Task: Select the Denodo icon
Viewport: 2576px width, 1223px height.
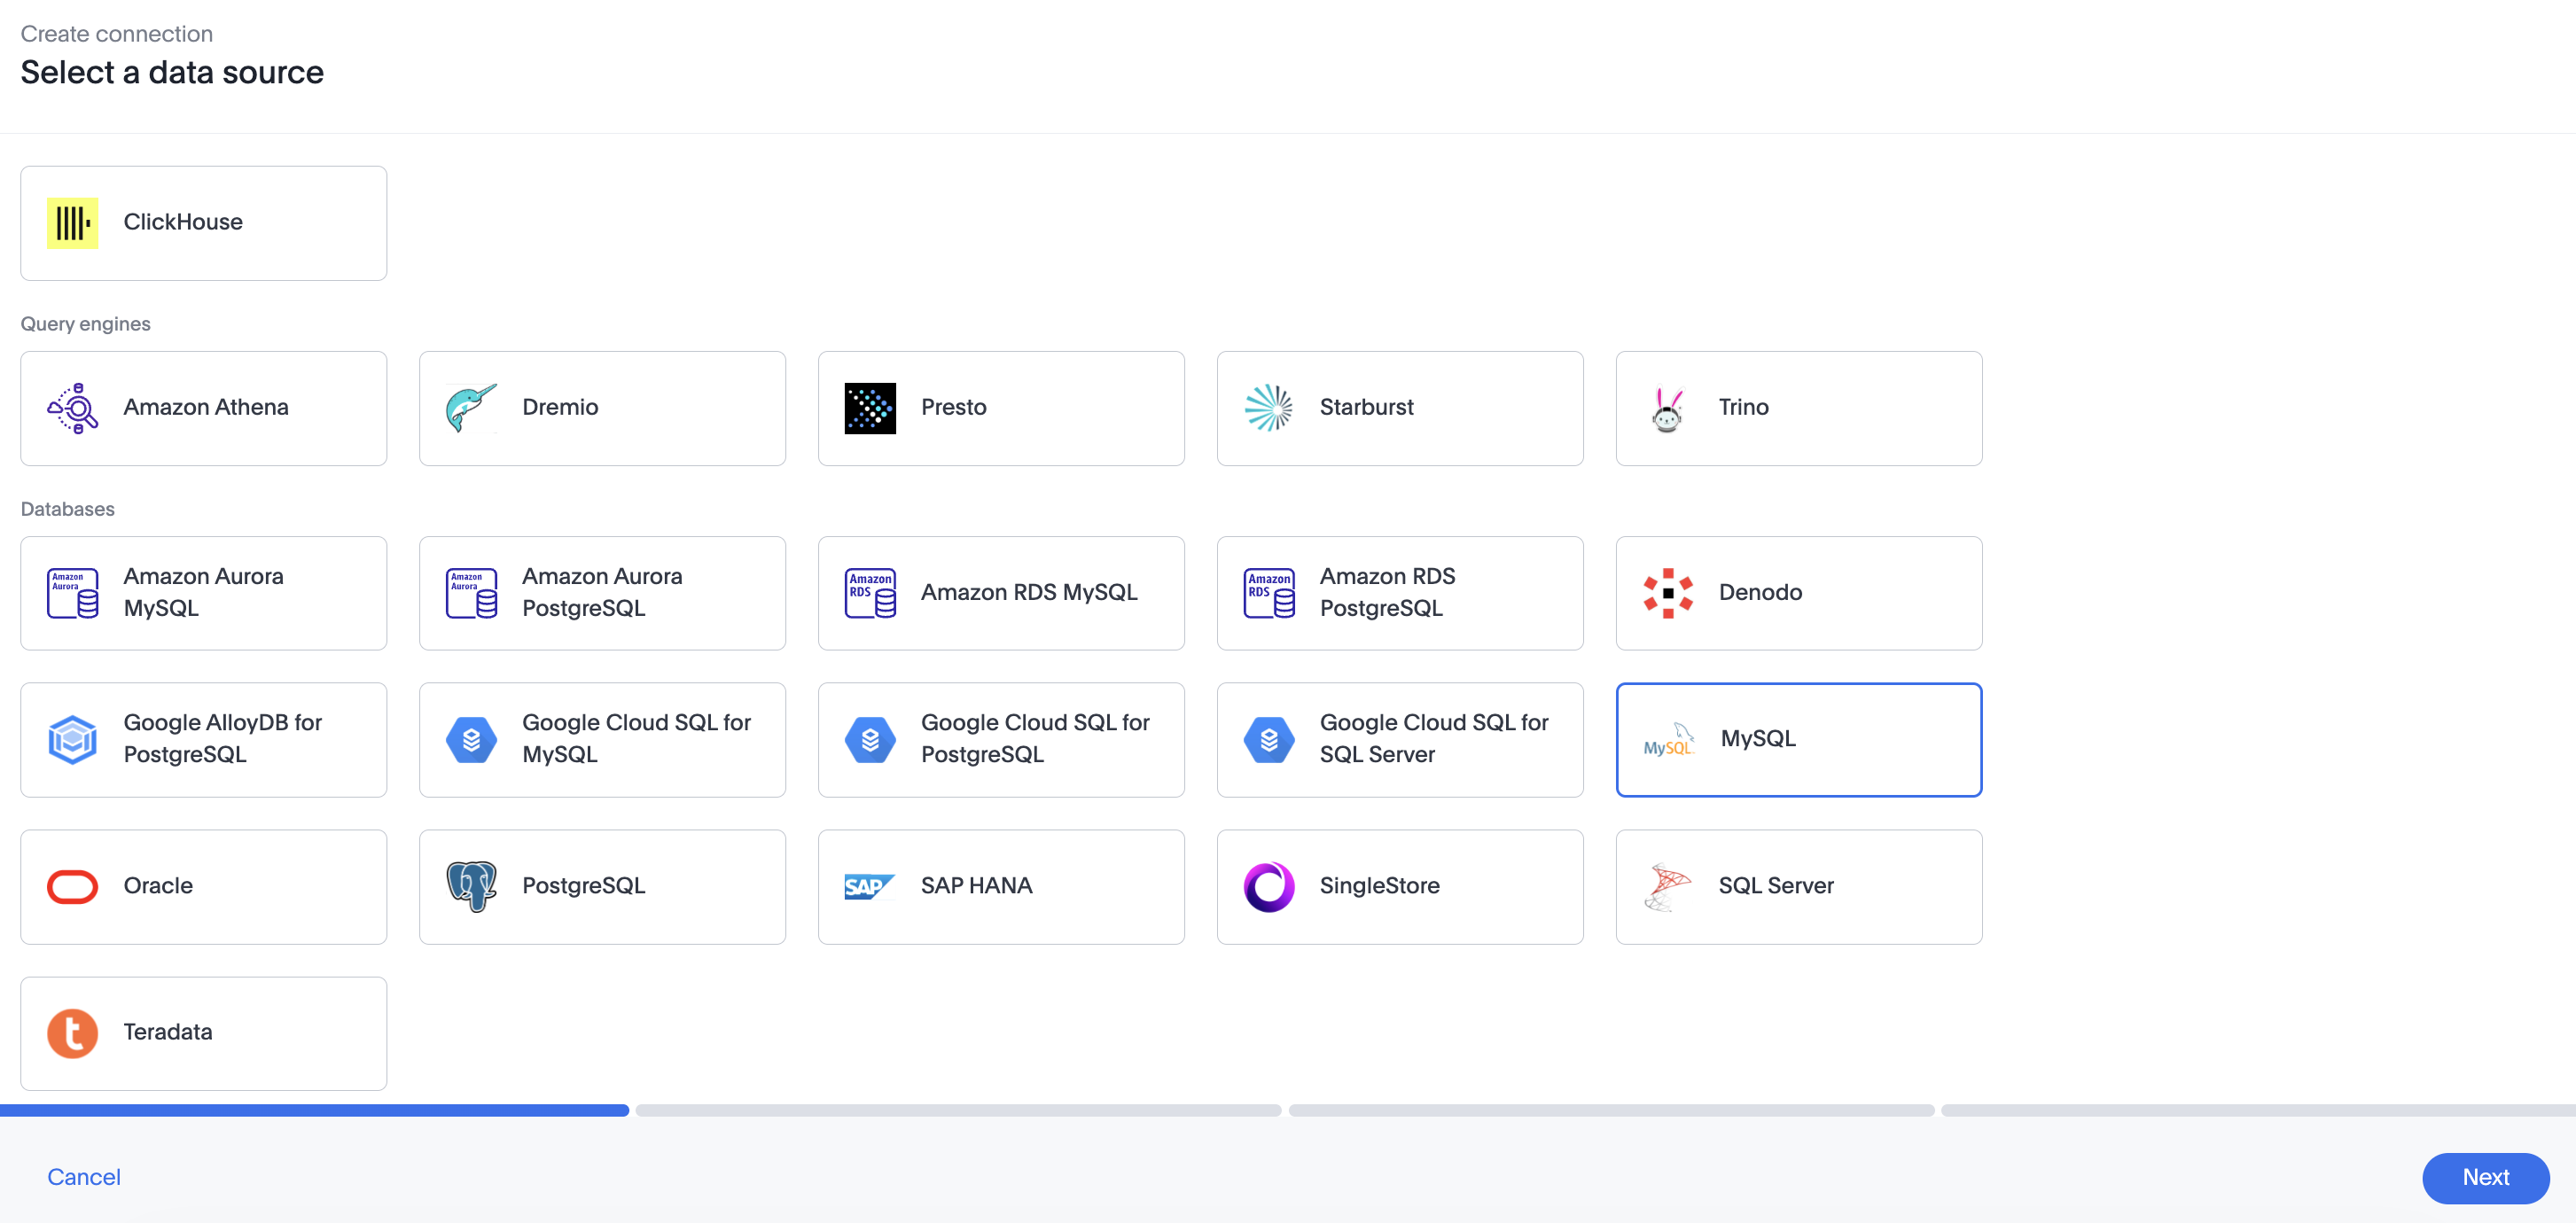Action: (x=1667, y=592)
